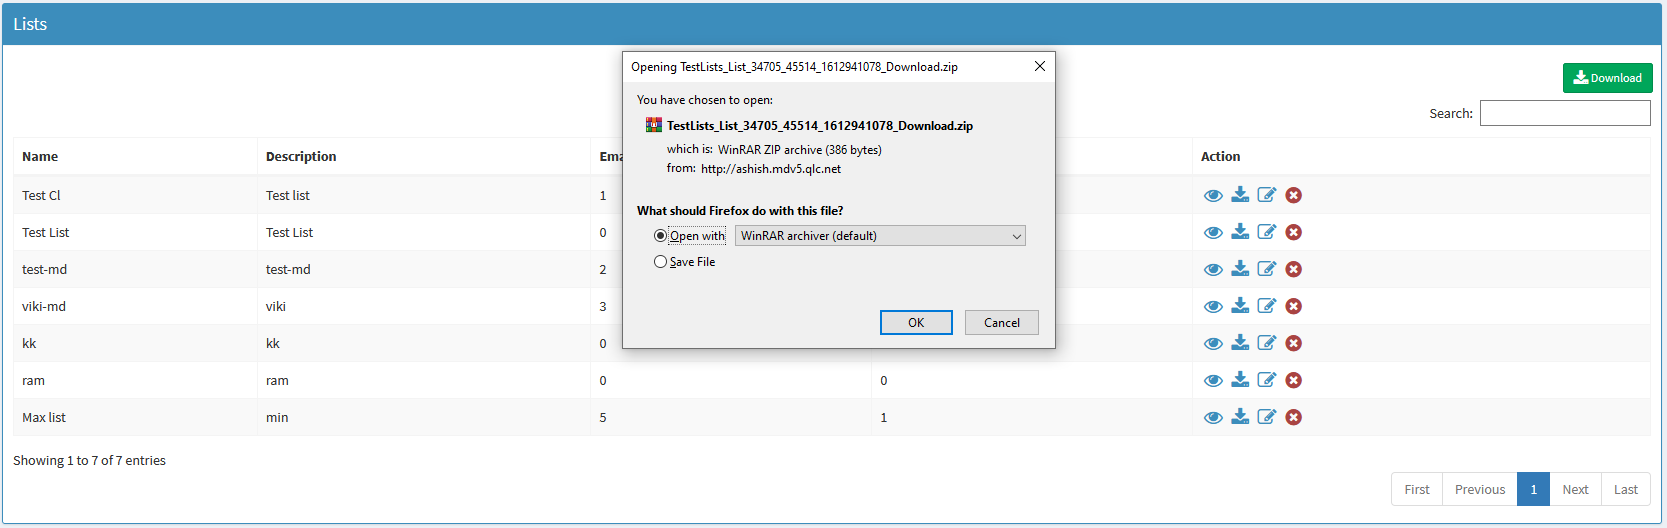Select the 'Open with' radio option
The height and width of the screenshot is (528, 1667).
(660, 236)
